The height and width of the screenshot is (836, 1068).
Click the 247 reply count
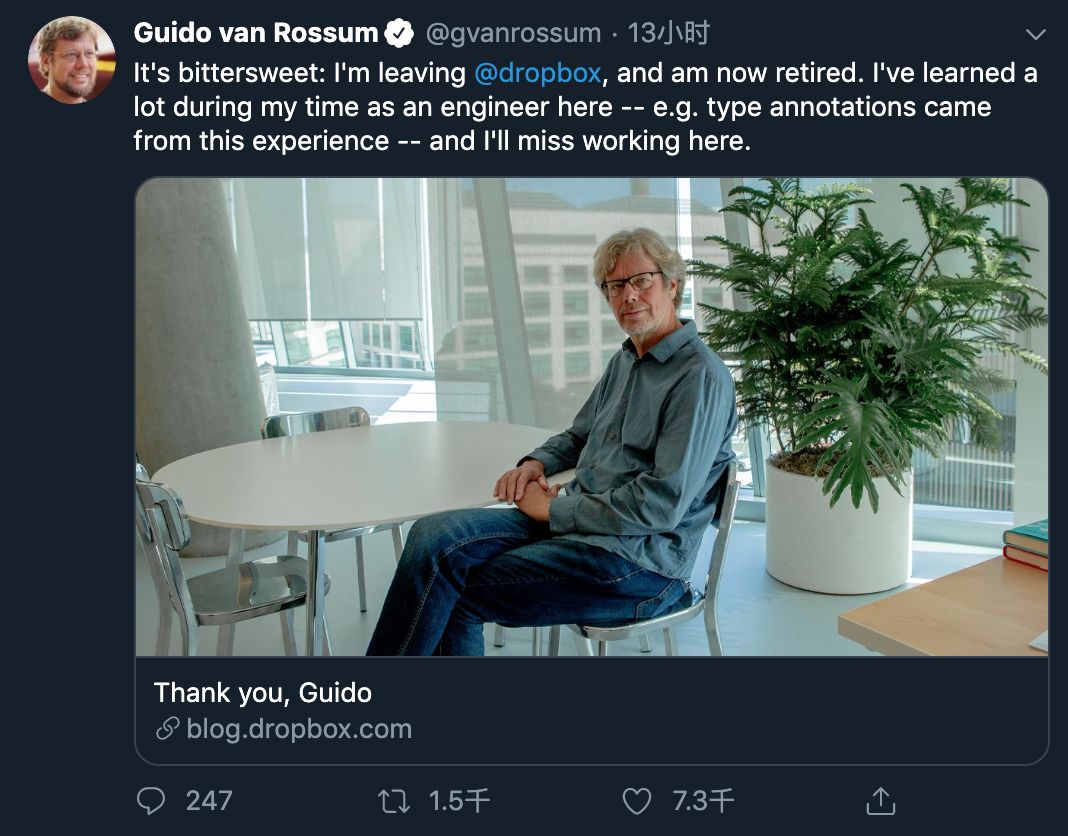[x=209, y=800]
